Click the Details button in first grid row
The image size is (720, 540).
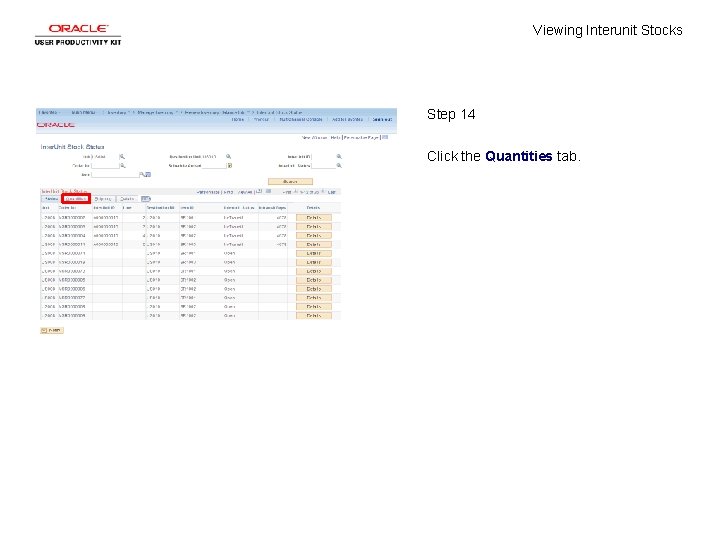314,218
